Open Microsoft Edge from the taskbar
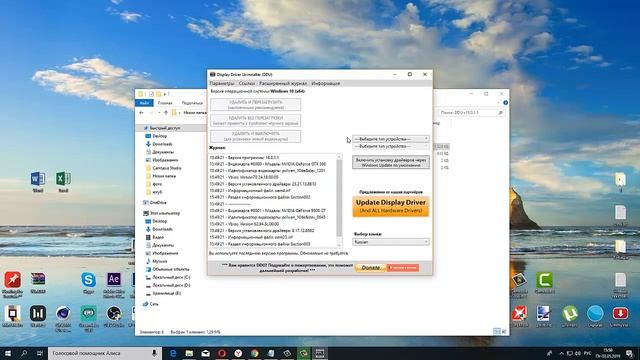 tap(173, 353)
